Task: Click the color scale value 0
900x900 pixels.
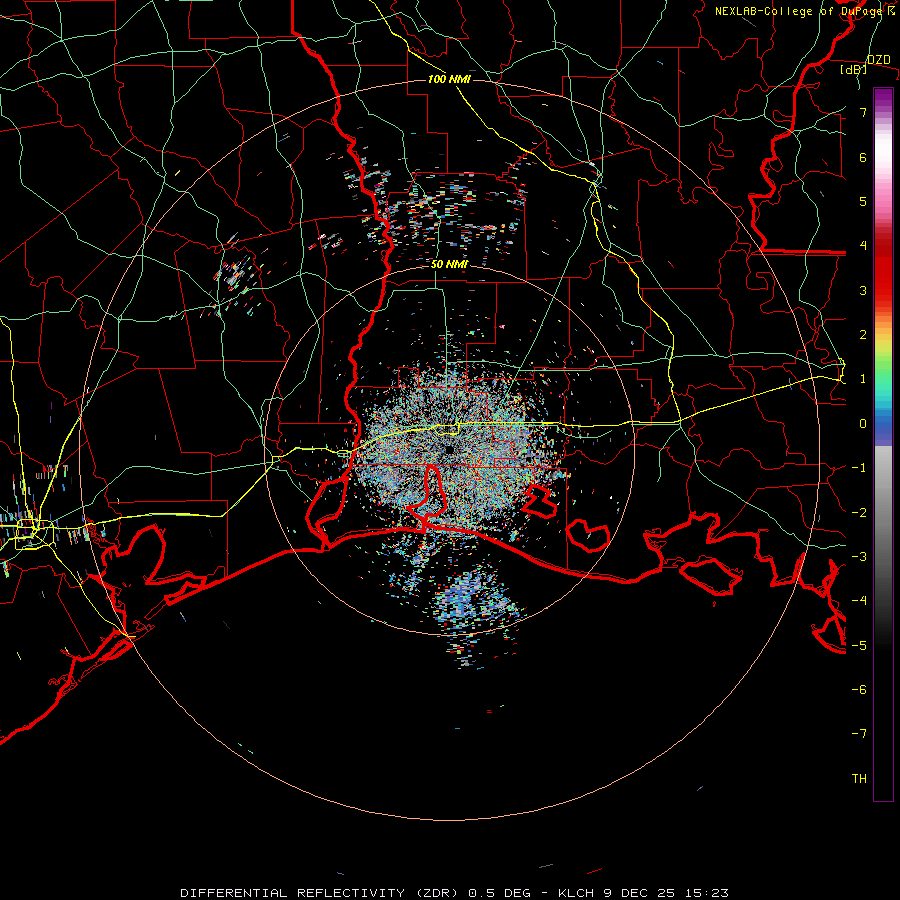Action: 863,424
